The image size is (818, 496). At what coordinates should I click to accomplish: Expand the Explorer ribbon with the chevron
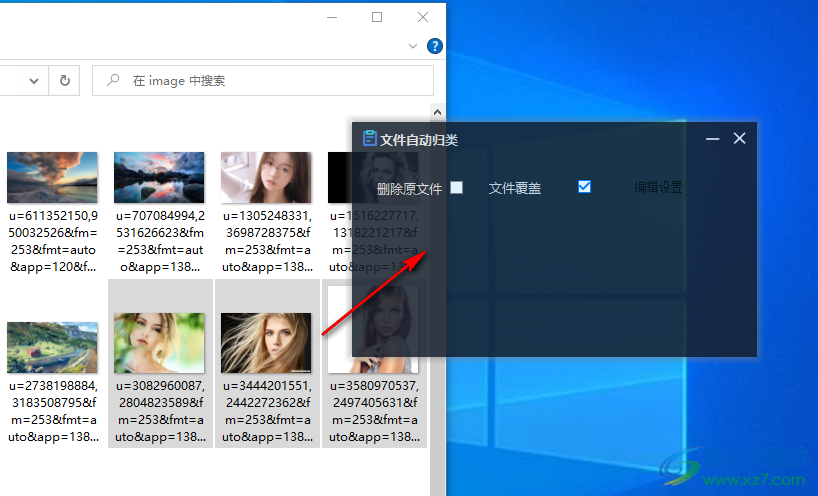coord(413,46)
